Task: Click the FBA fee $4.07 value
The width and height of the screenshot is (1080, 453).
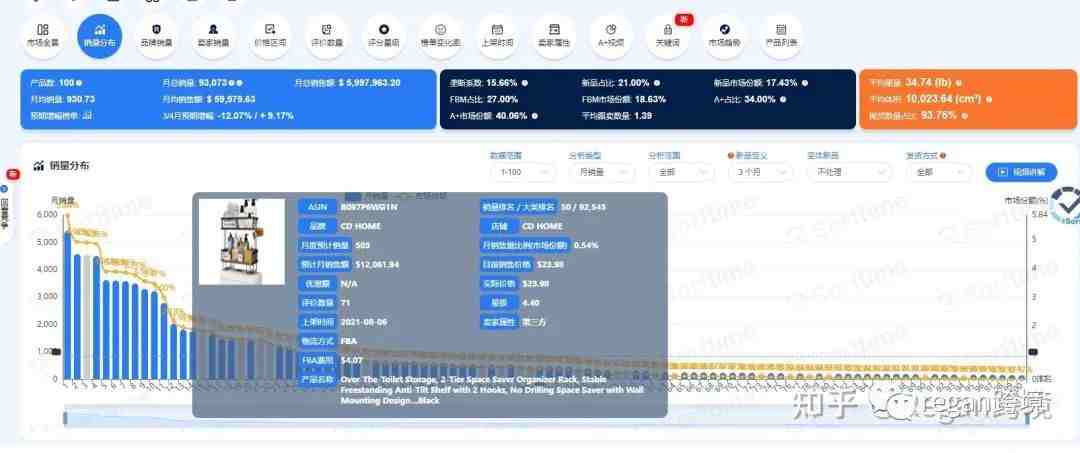Action: tap(351, 360)
